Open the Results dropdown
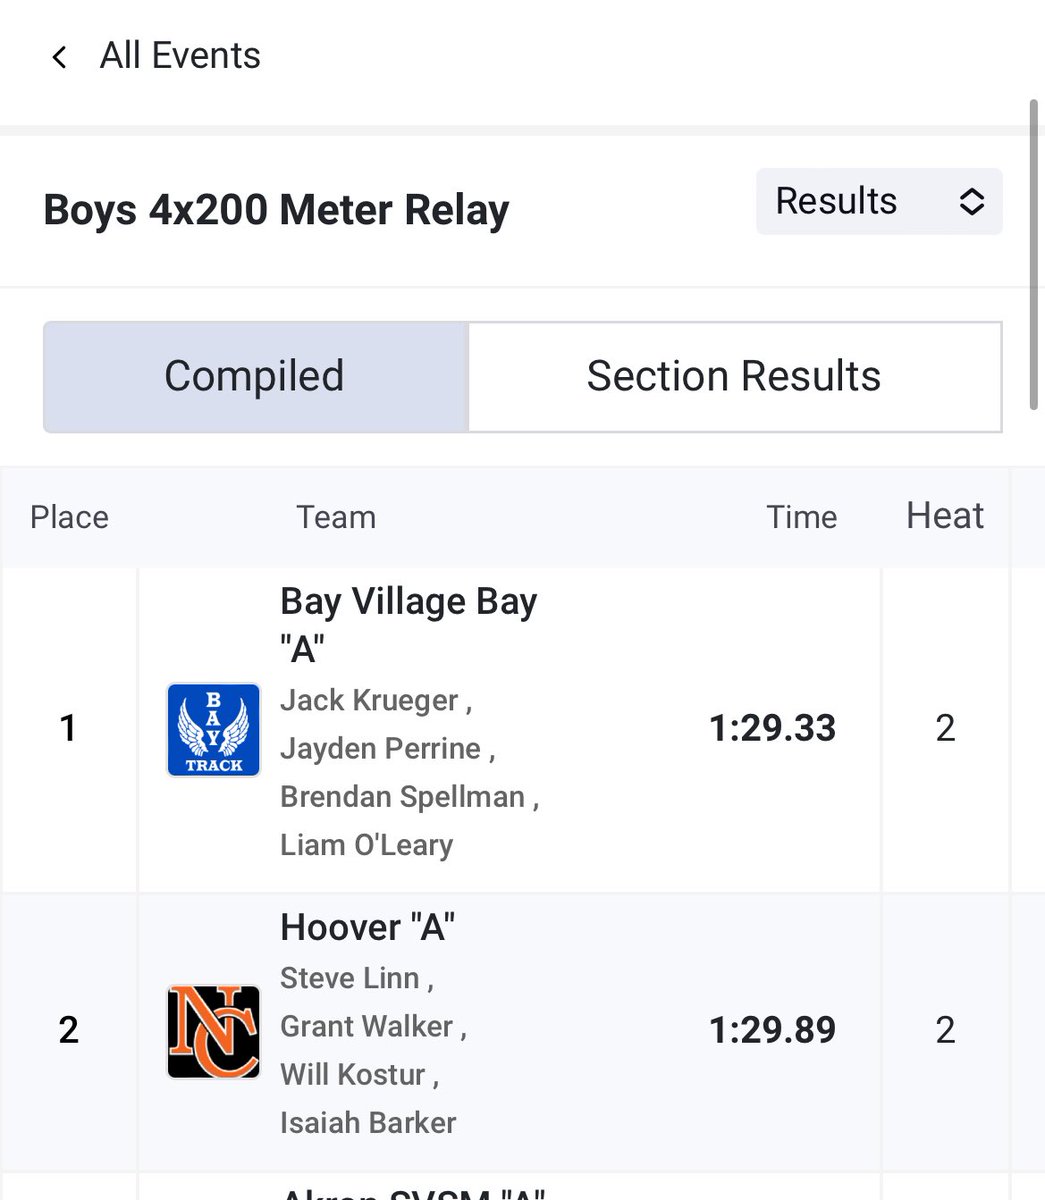Viewport: 1045px width, 1200px height. [879, 201]
